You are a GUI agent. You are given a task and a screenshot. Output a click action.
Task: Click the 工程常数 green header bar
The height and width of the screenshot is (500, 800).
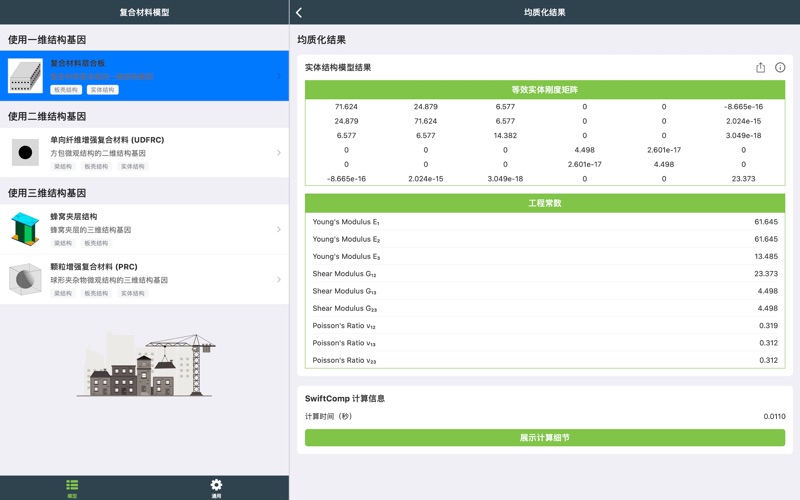click(545, 203)
